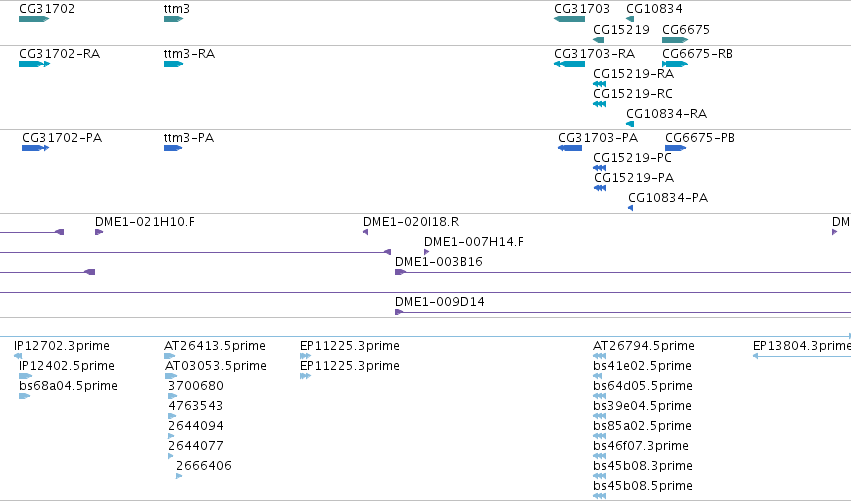The image size is (851, 501).
Task: Select EST feature 4763543 arrow
Action: click(172, 416)
